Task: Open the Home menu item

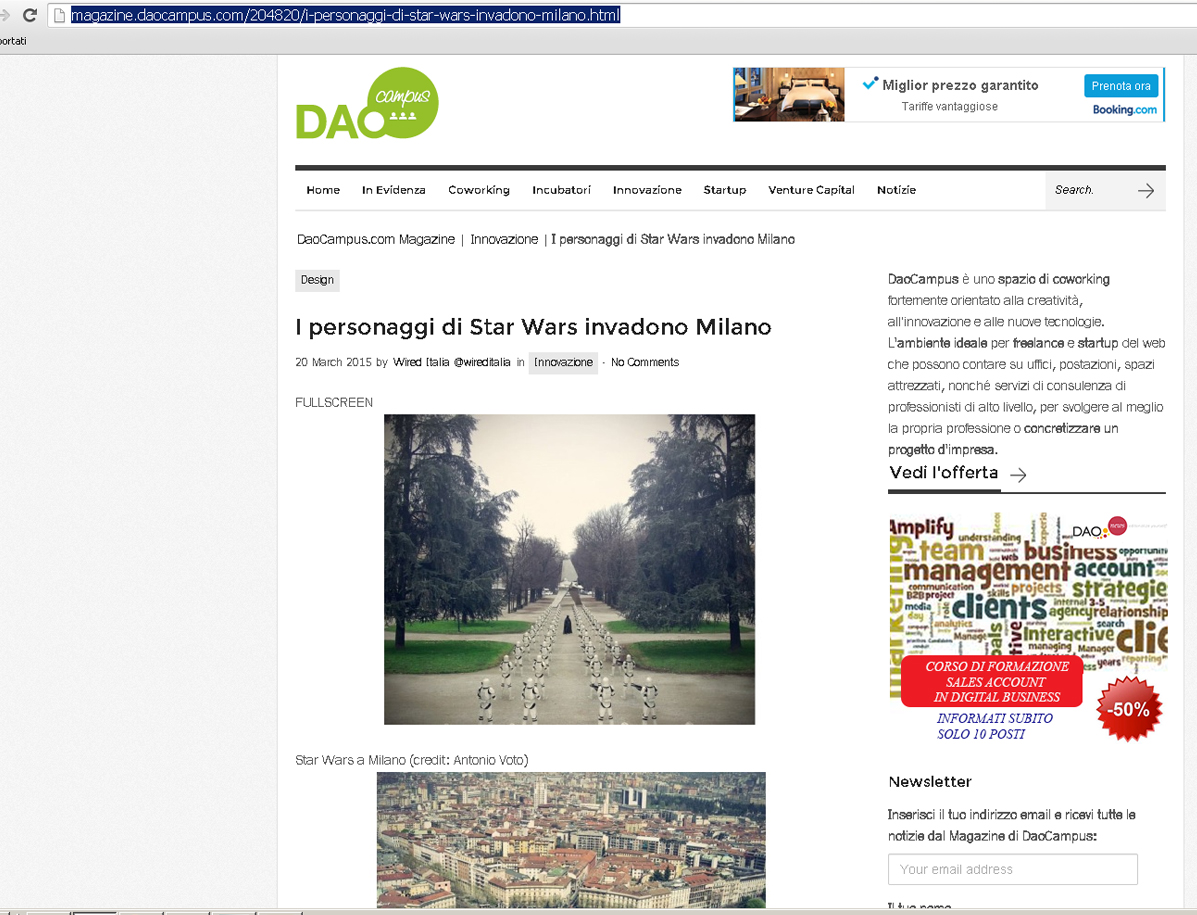Action: [x=323, y=190]
